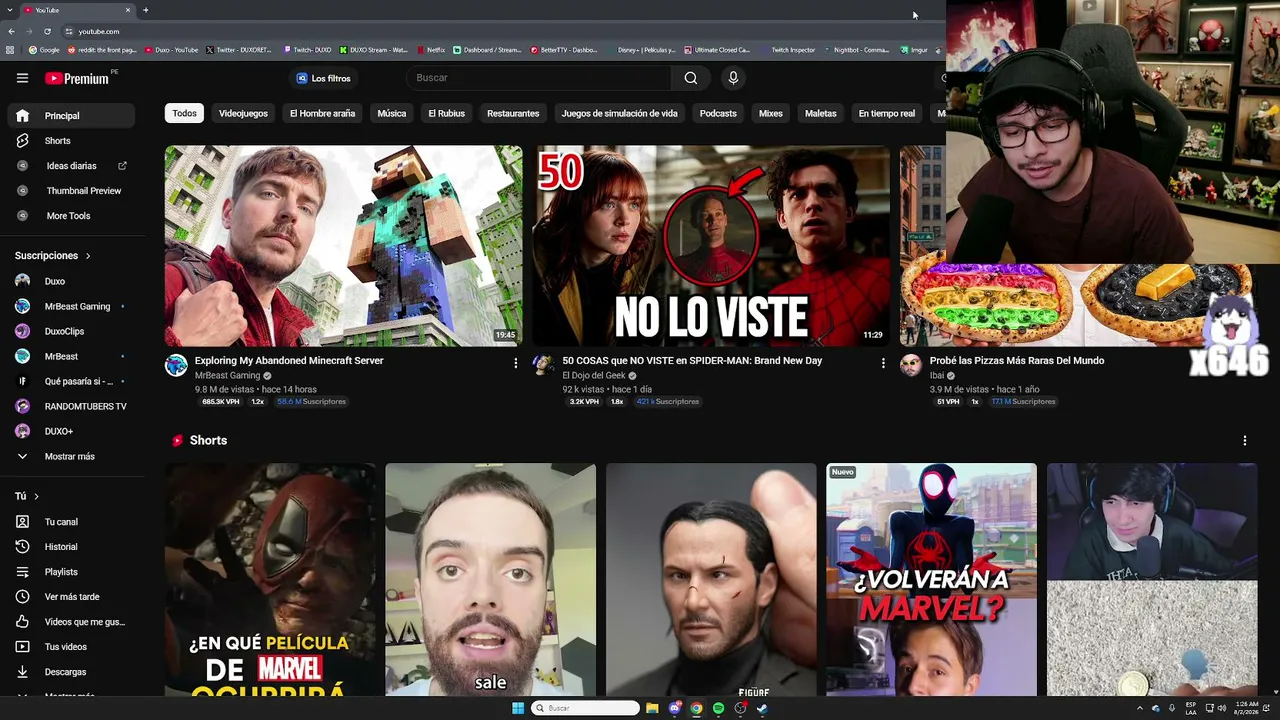Click the Windows taskbar search box

coord(585,708)
